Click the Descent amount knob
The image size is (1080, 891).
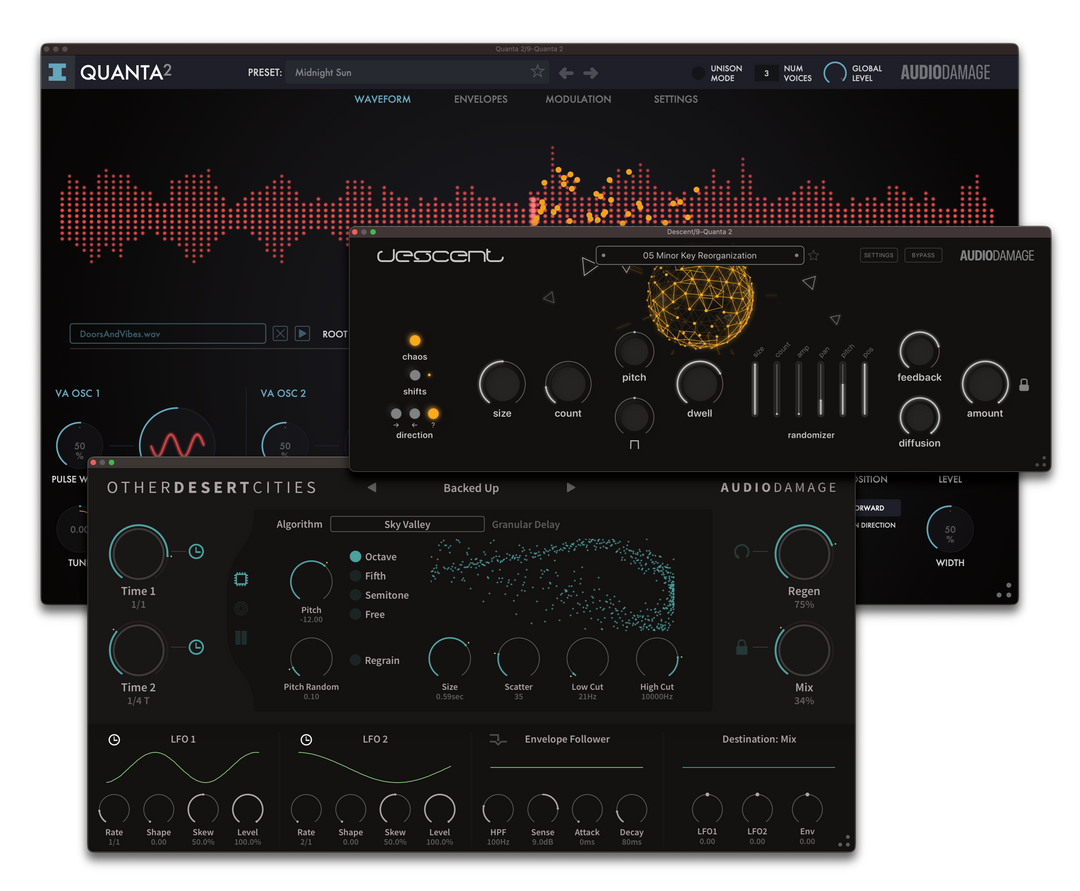coord(986,383)
